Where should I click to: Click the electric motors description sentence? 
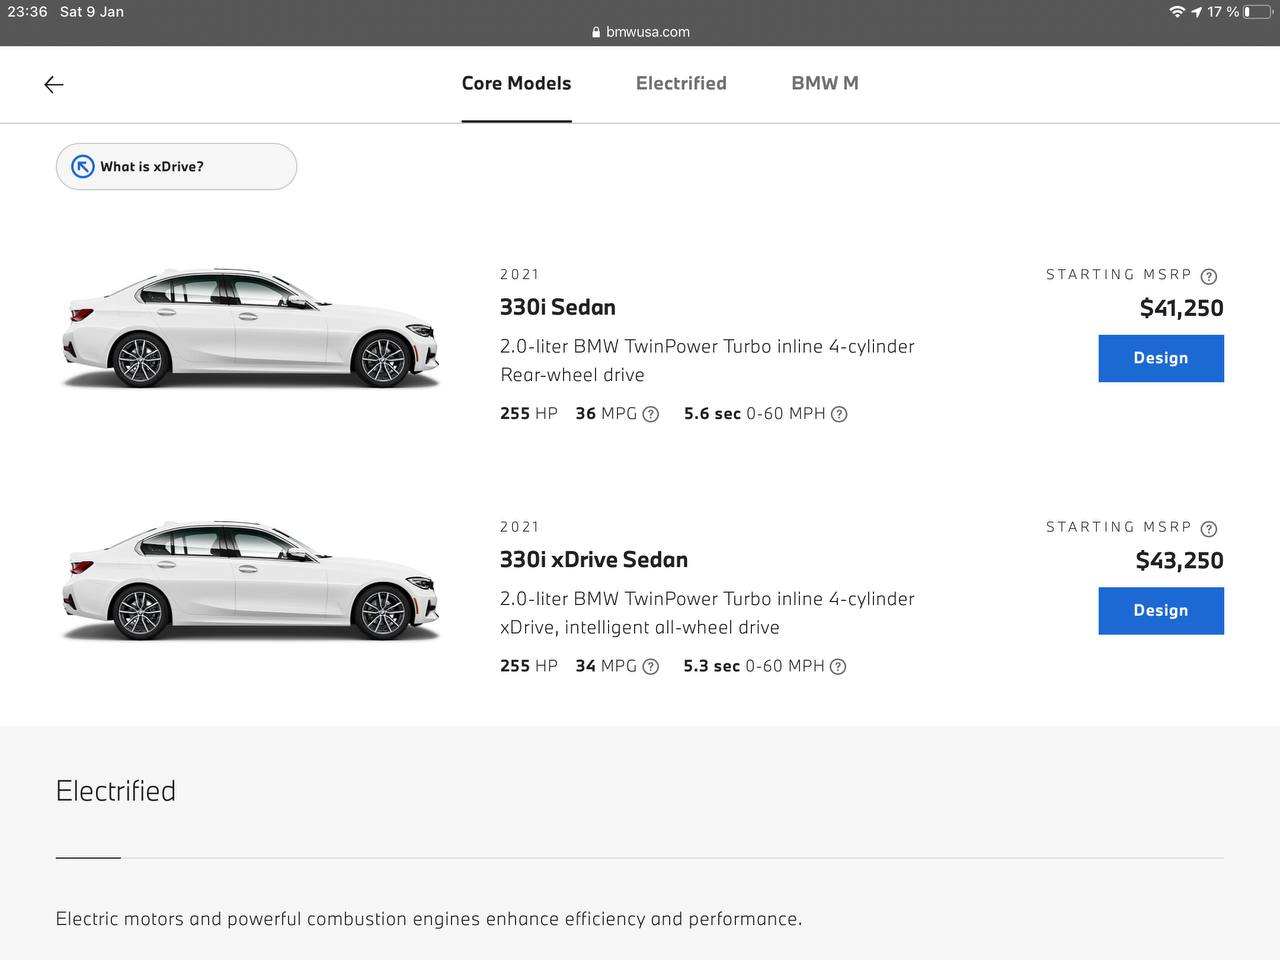point(429,919)
